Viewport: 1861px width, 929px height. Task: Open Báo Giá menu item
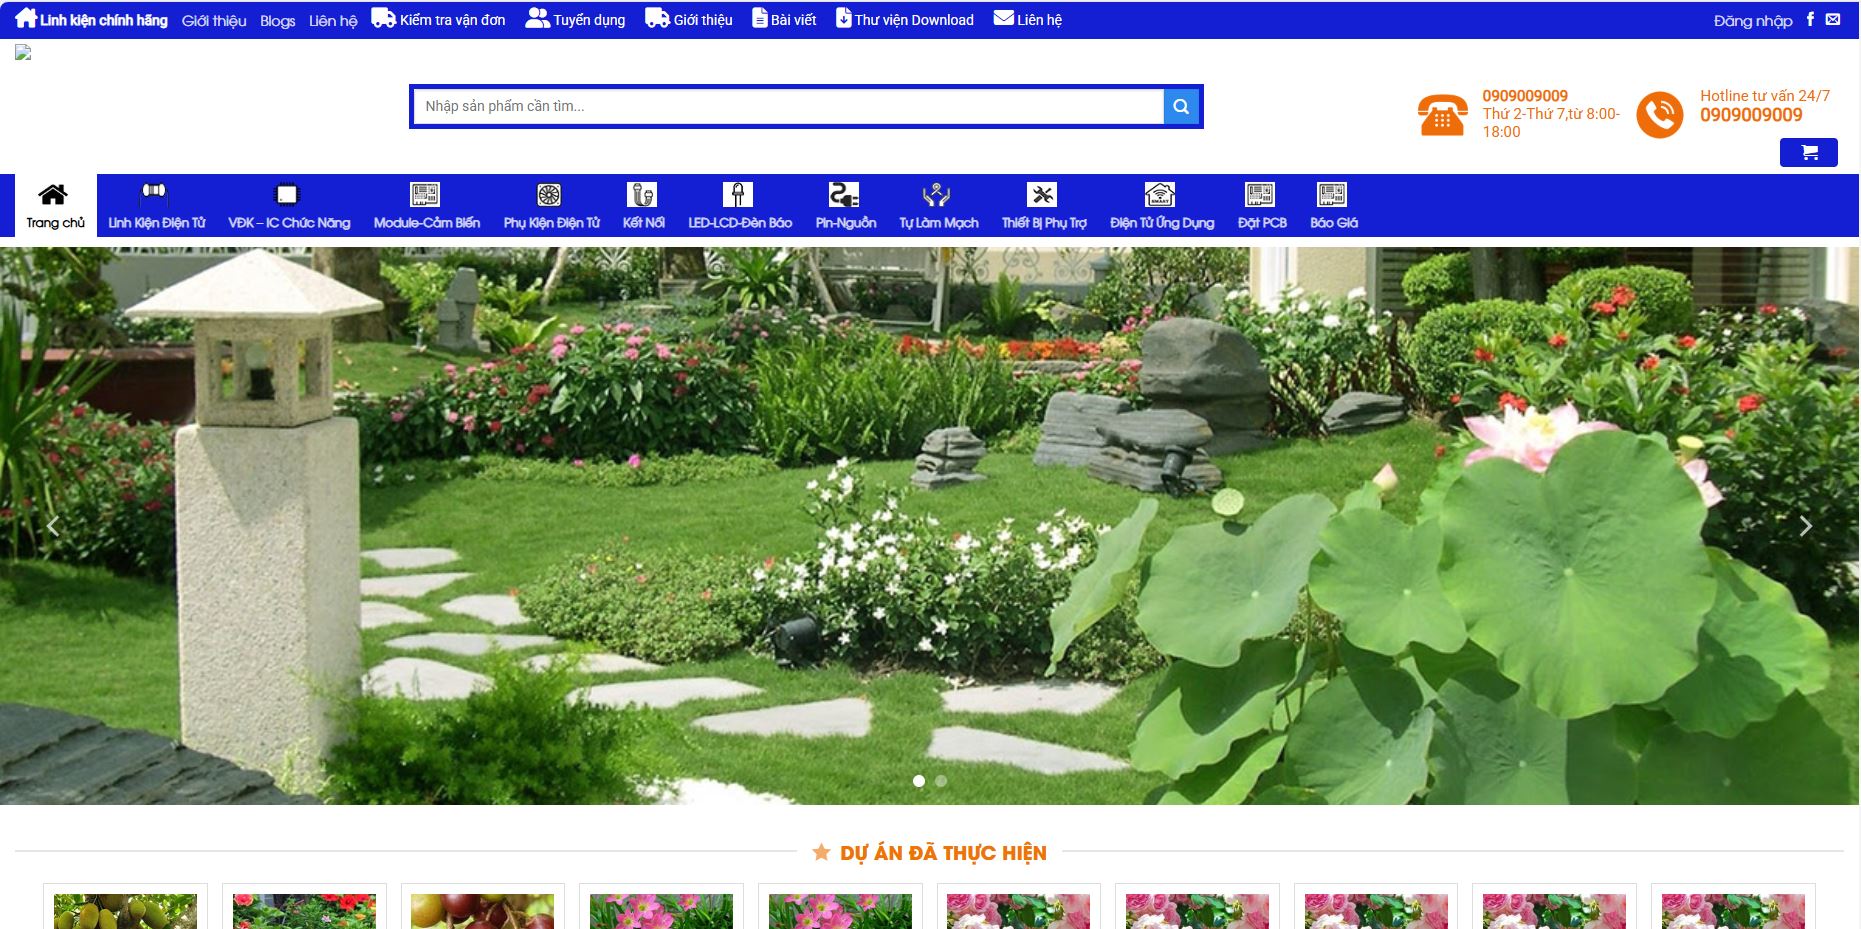click(x=1333, y=206)
